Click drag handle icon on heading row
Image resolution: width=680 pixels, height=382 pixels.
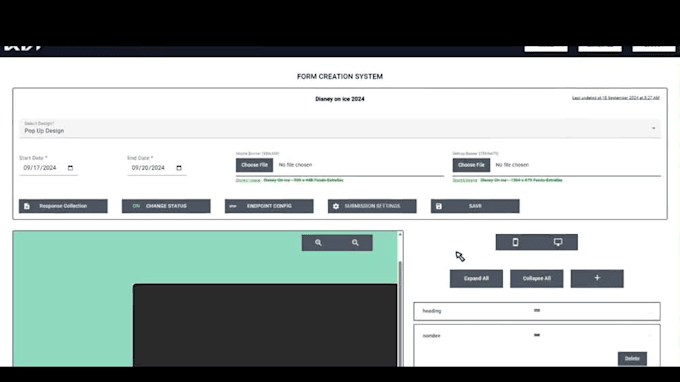pyautogui.click(x=537, y=310)
